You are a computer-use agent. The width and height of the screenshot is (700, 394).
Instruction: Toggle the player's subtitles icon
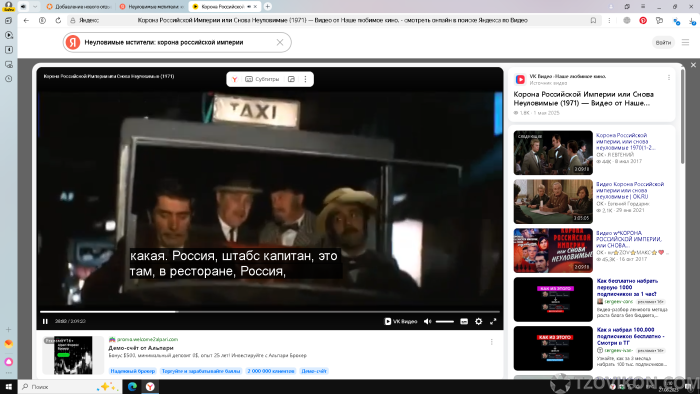click(x=464, y=321)
